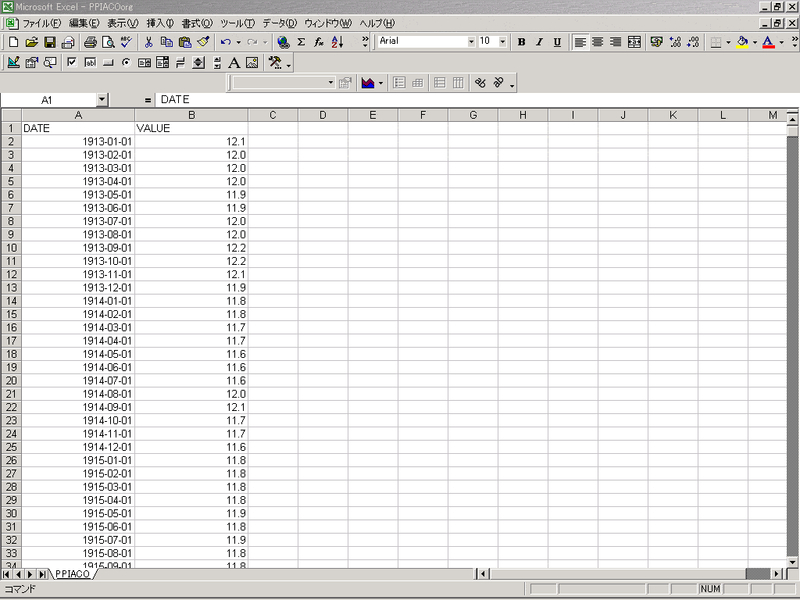Print the sheet via printer icon
The width and height of the screenshot is (800, 600).
coord(90,42)
